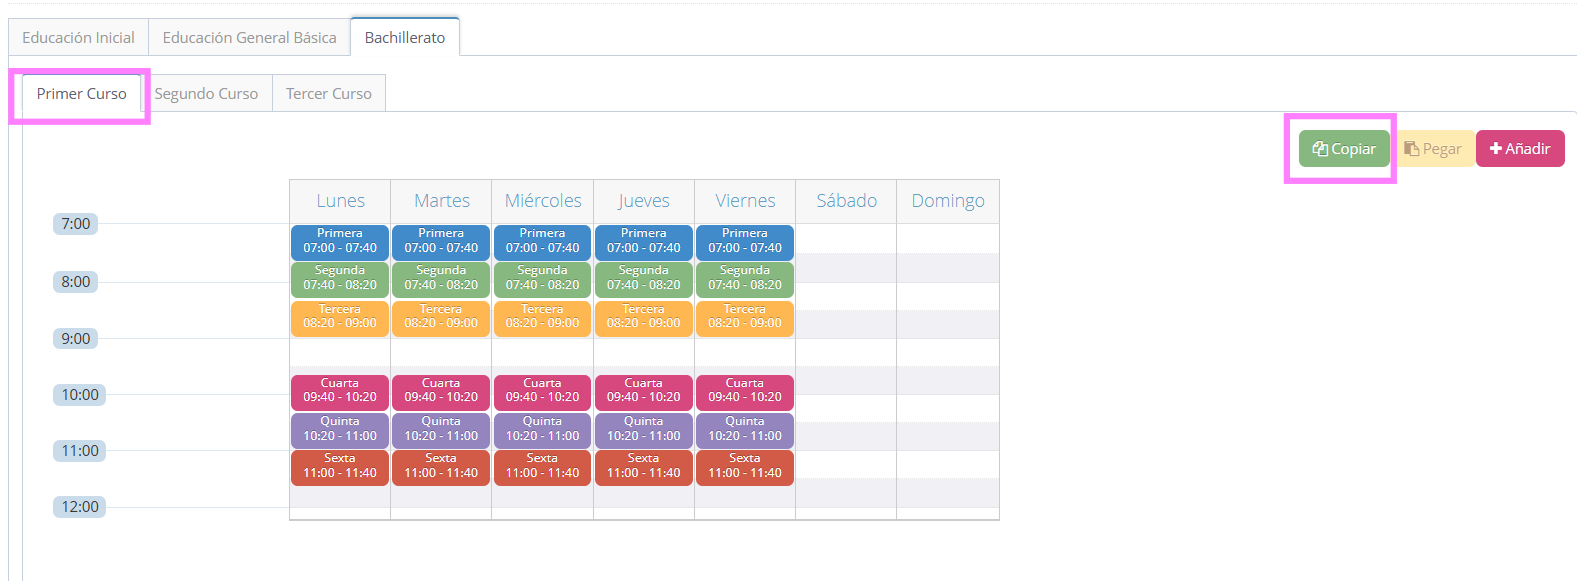Select the Cuarta period block on Jueves
This screenshot has height=581, width=1577.
tap(644, 392)
